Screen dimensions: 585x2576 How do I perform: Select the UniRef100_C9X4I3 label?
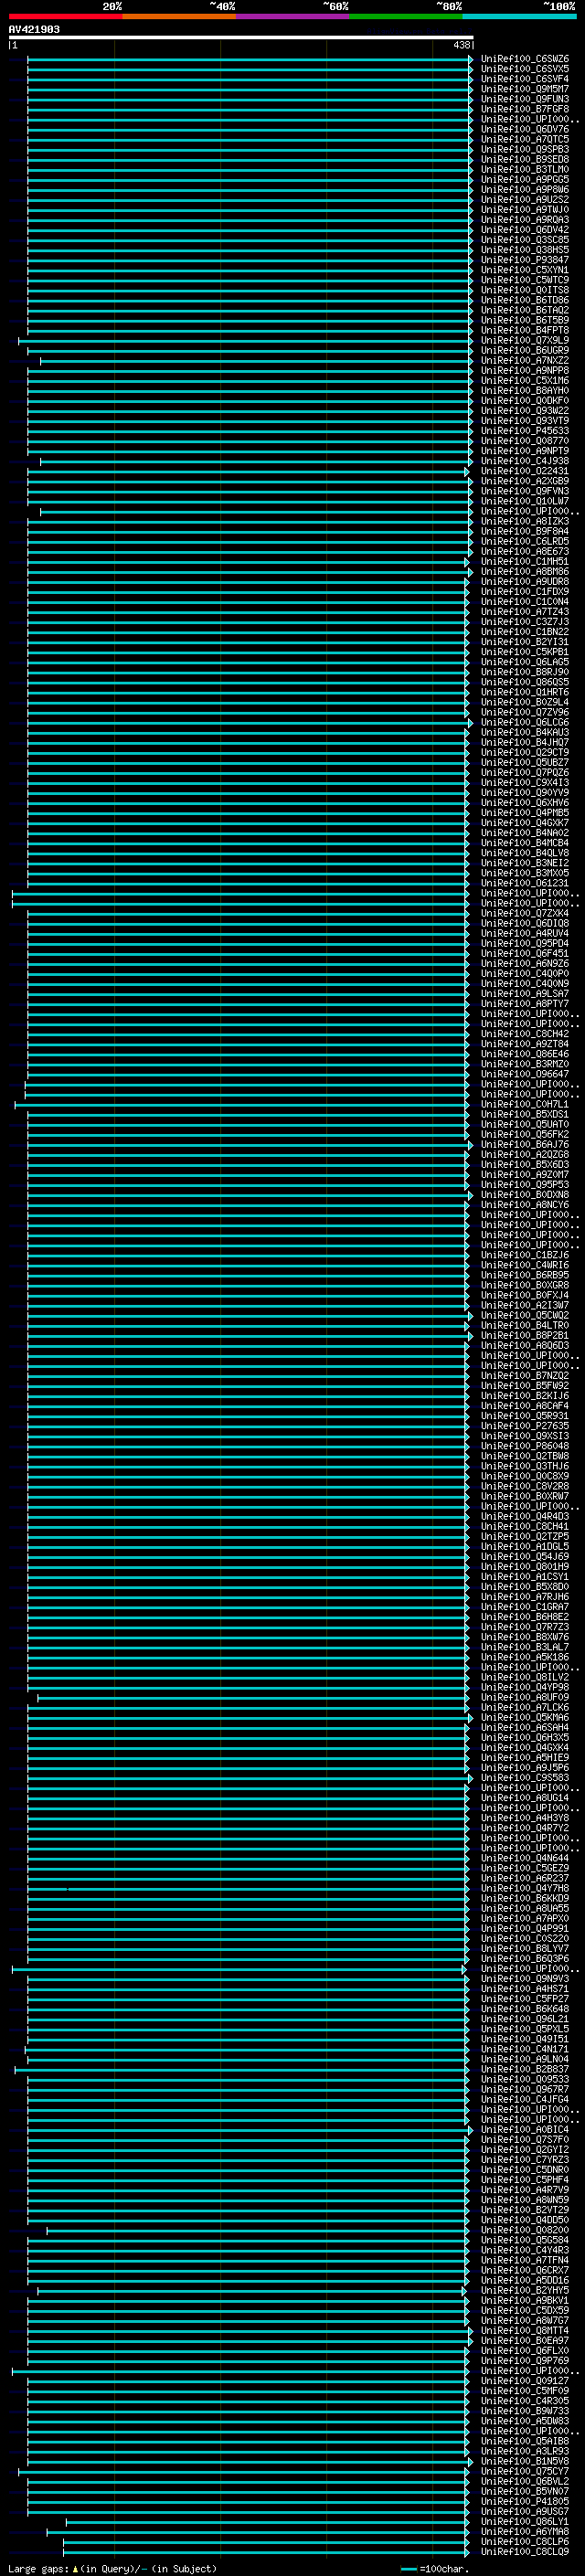pyautogui.click(x=525, y=782)
